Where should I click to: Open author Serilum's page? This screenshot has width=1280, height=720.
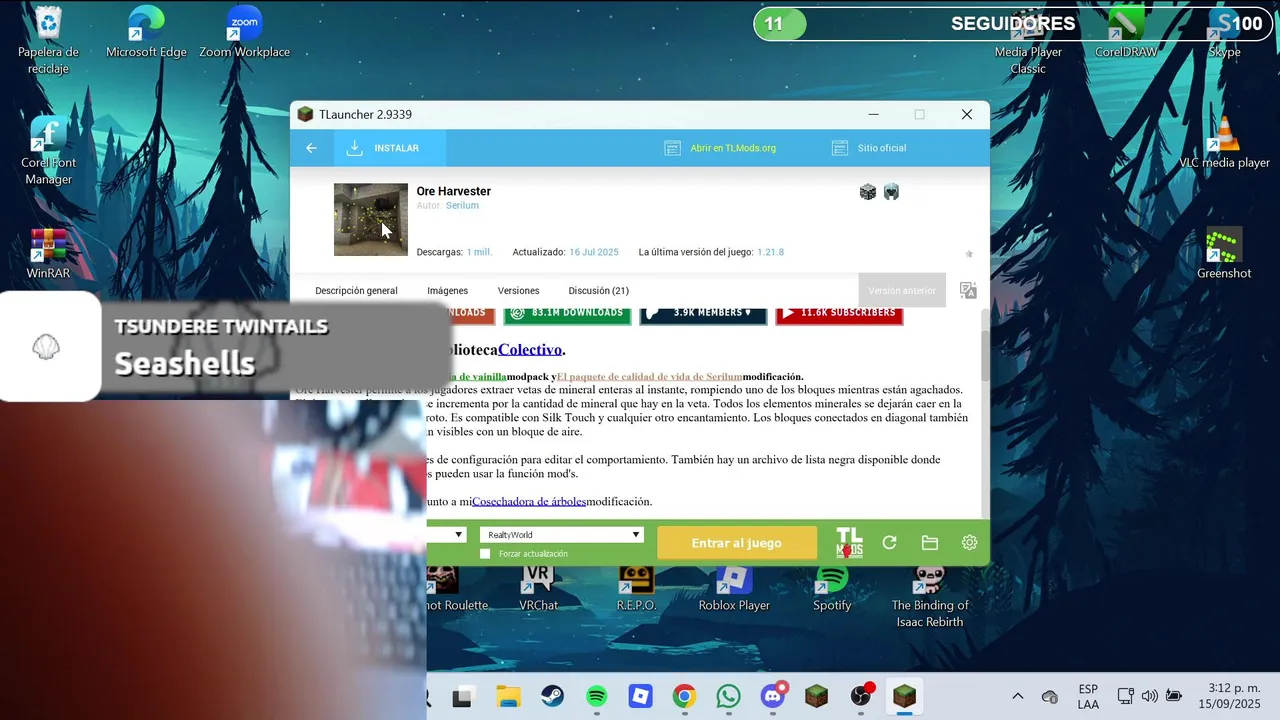(462, 205)
